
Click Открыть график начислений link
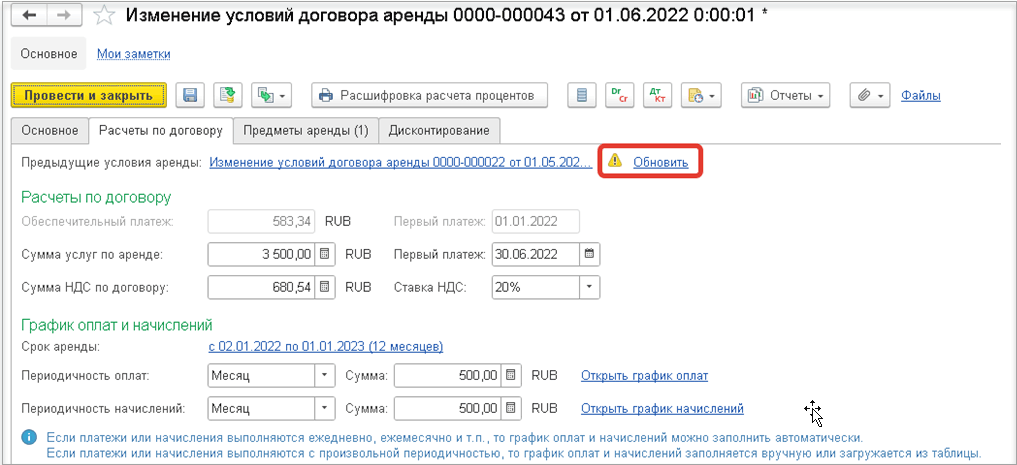pyautogui.click(x=662, y=409)
